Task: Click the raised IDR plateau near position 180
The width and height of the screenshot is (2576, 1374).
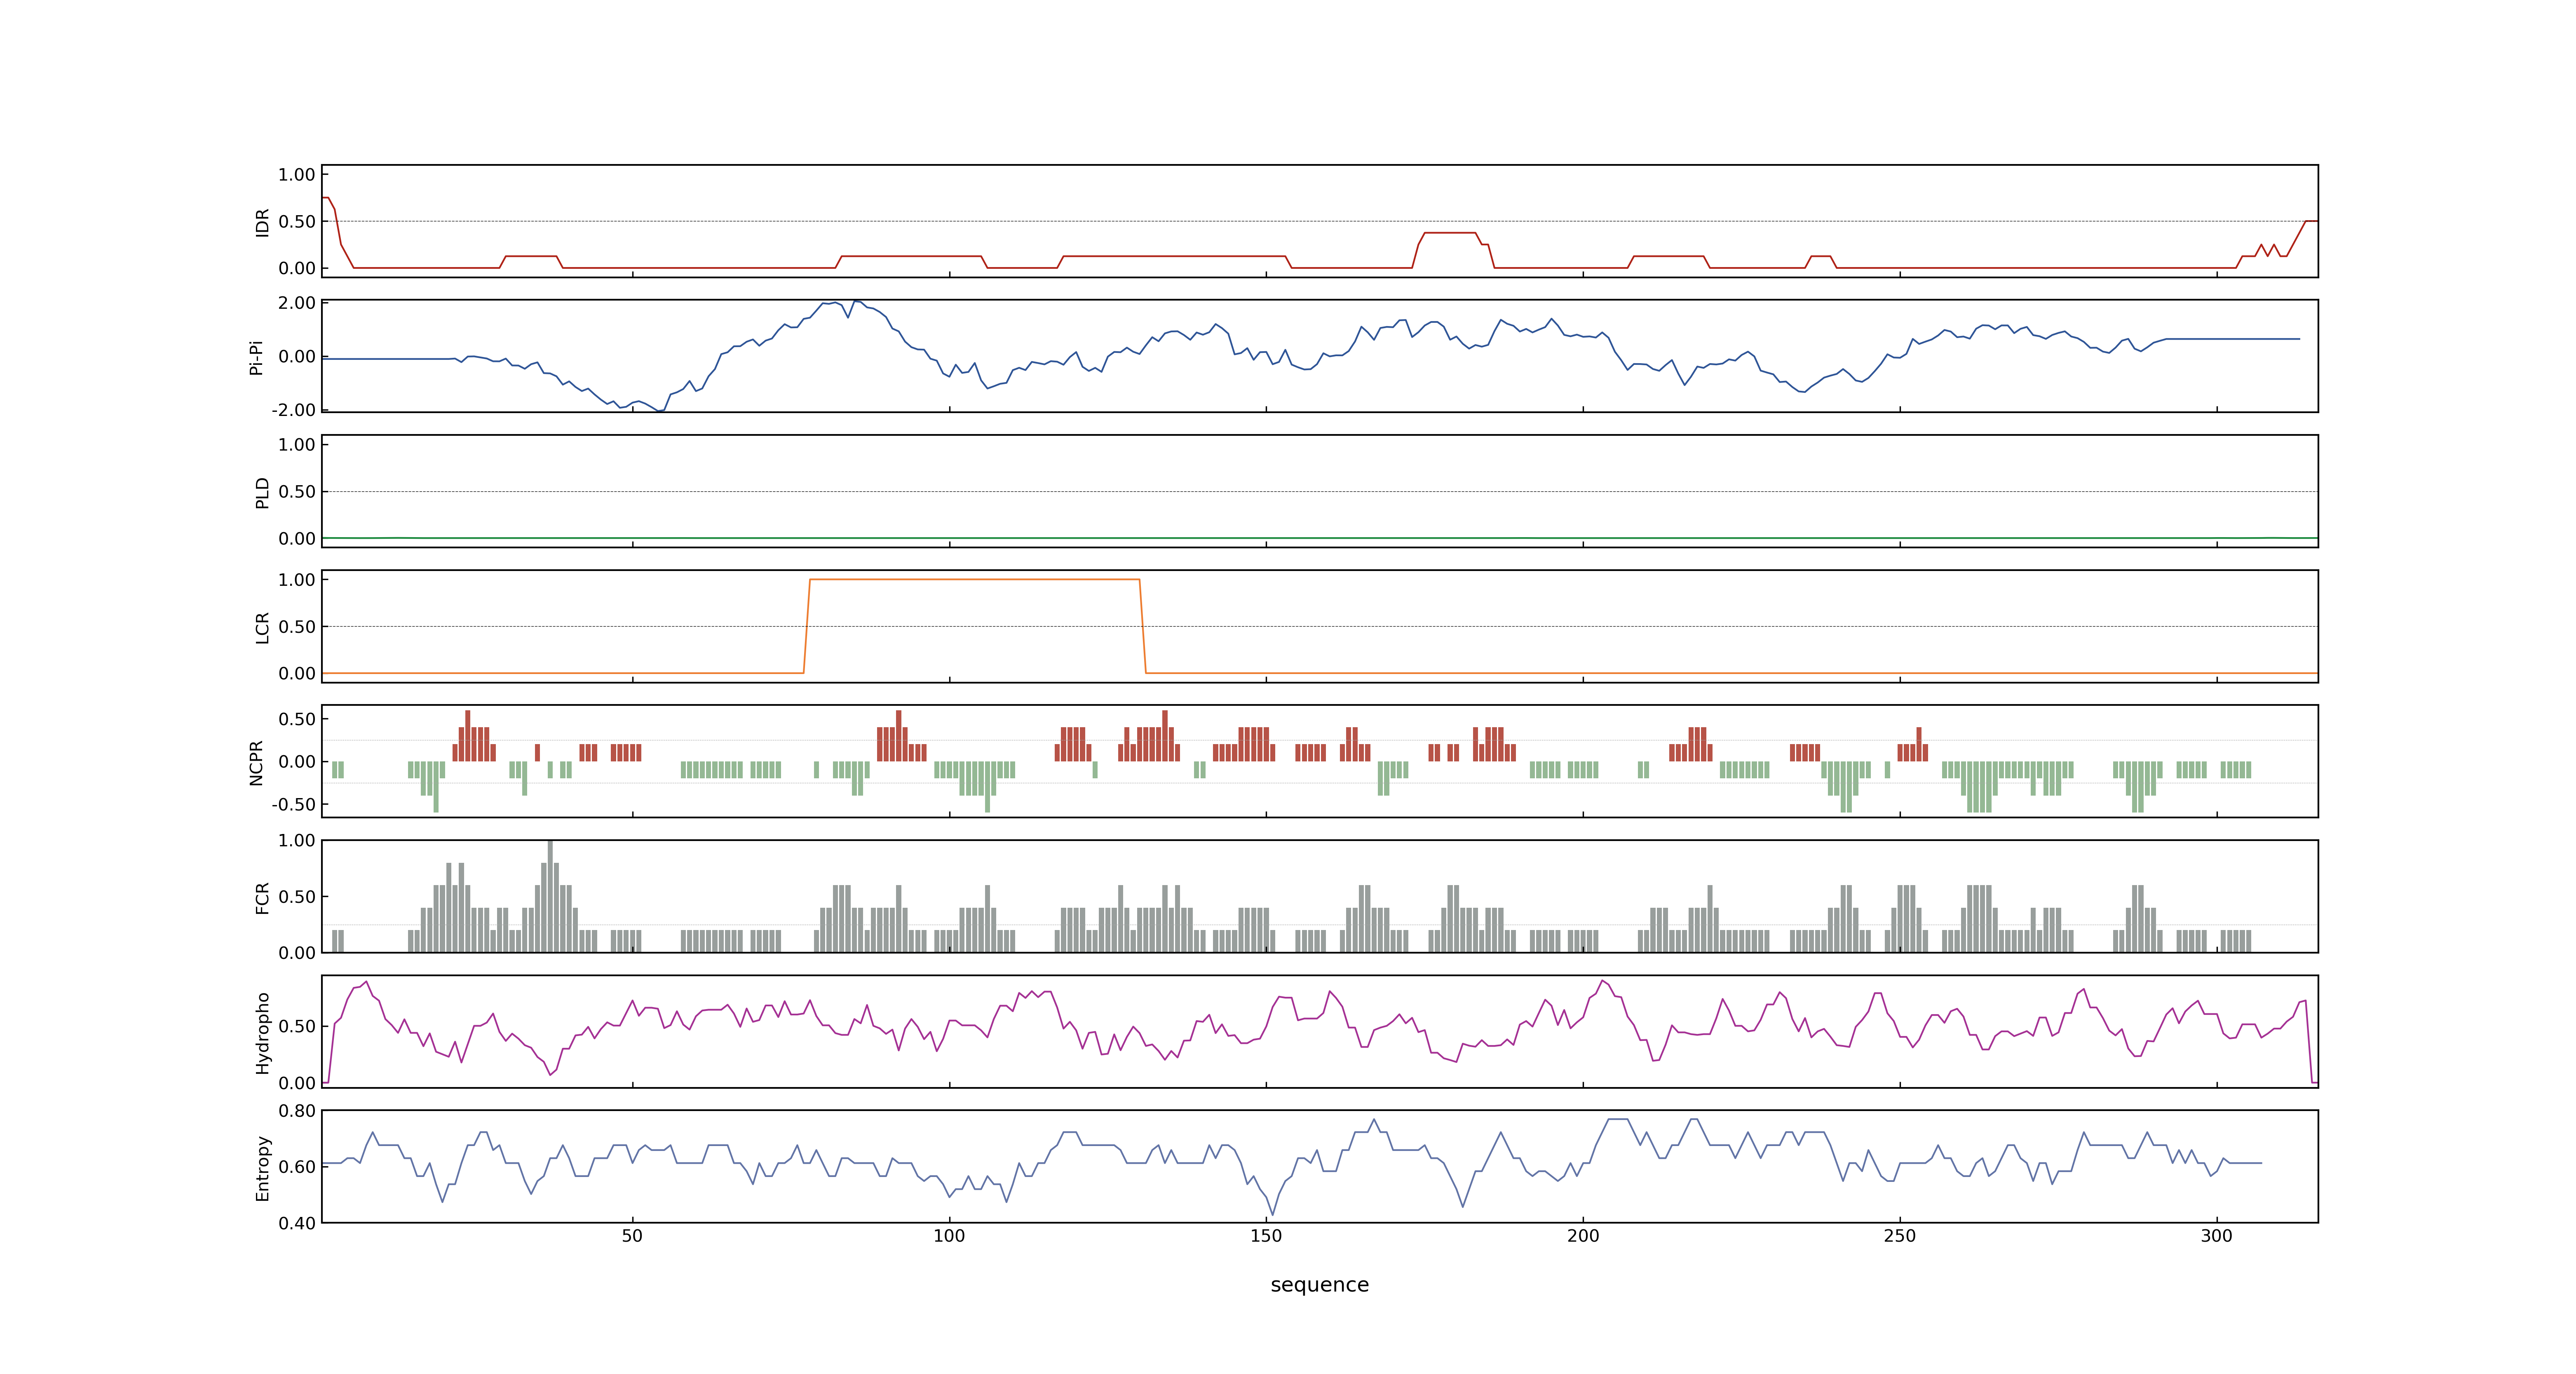Action: tap(1450, 233)
